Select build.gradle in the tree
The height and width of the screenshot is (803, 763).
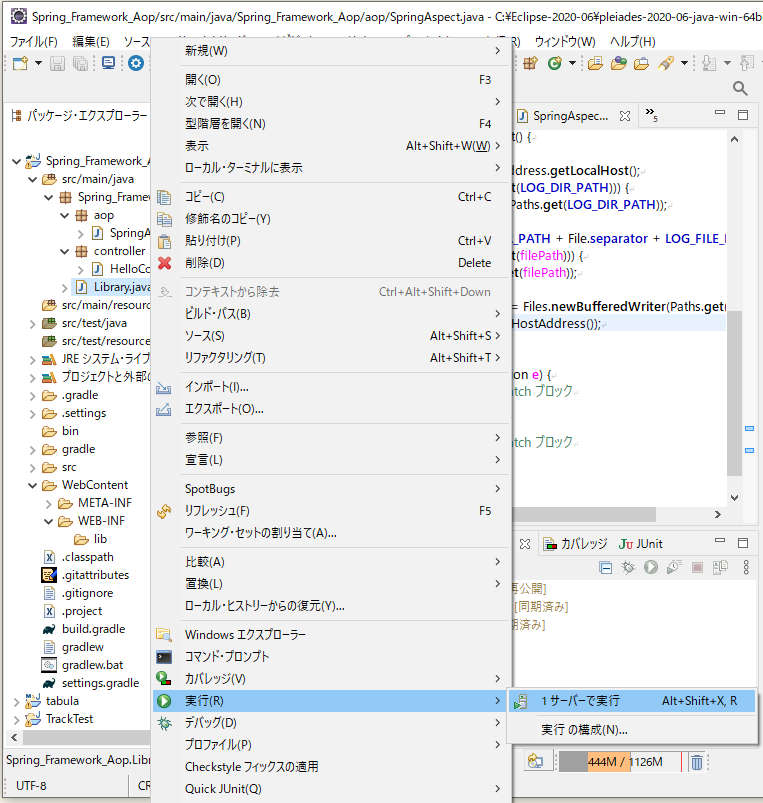93,629
